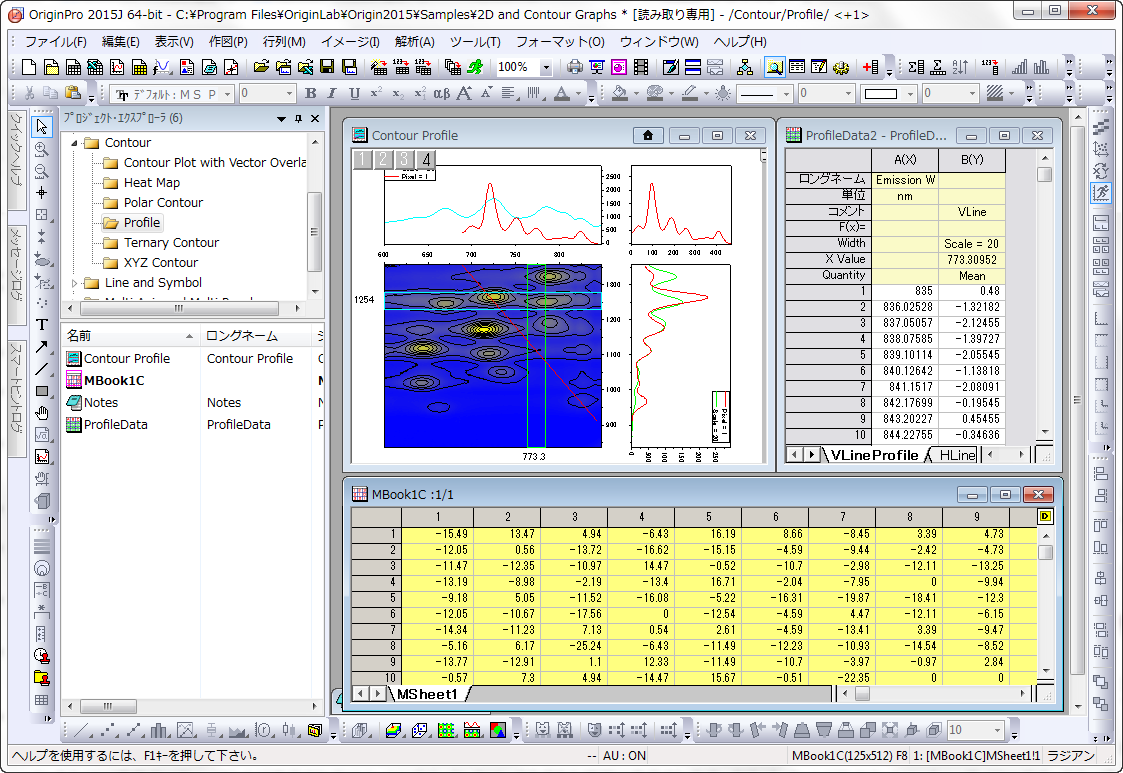Select the Text tool (T)
Screen dimensions: 1123x773
tap(42, 325)
